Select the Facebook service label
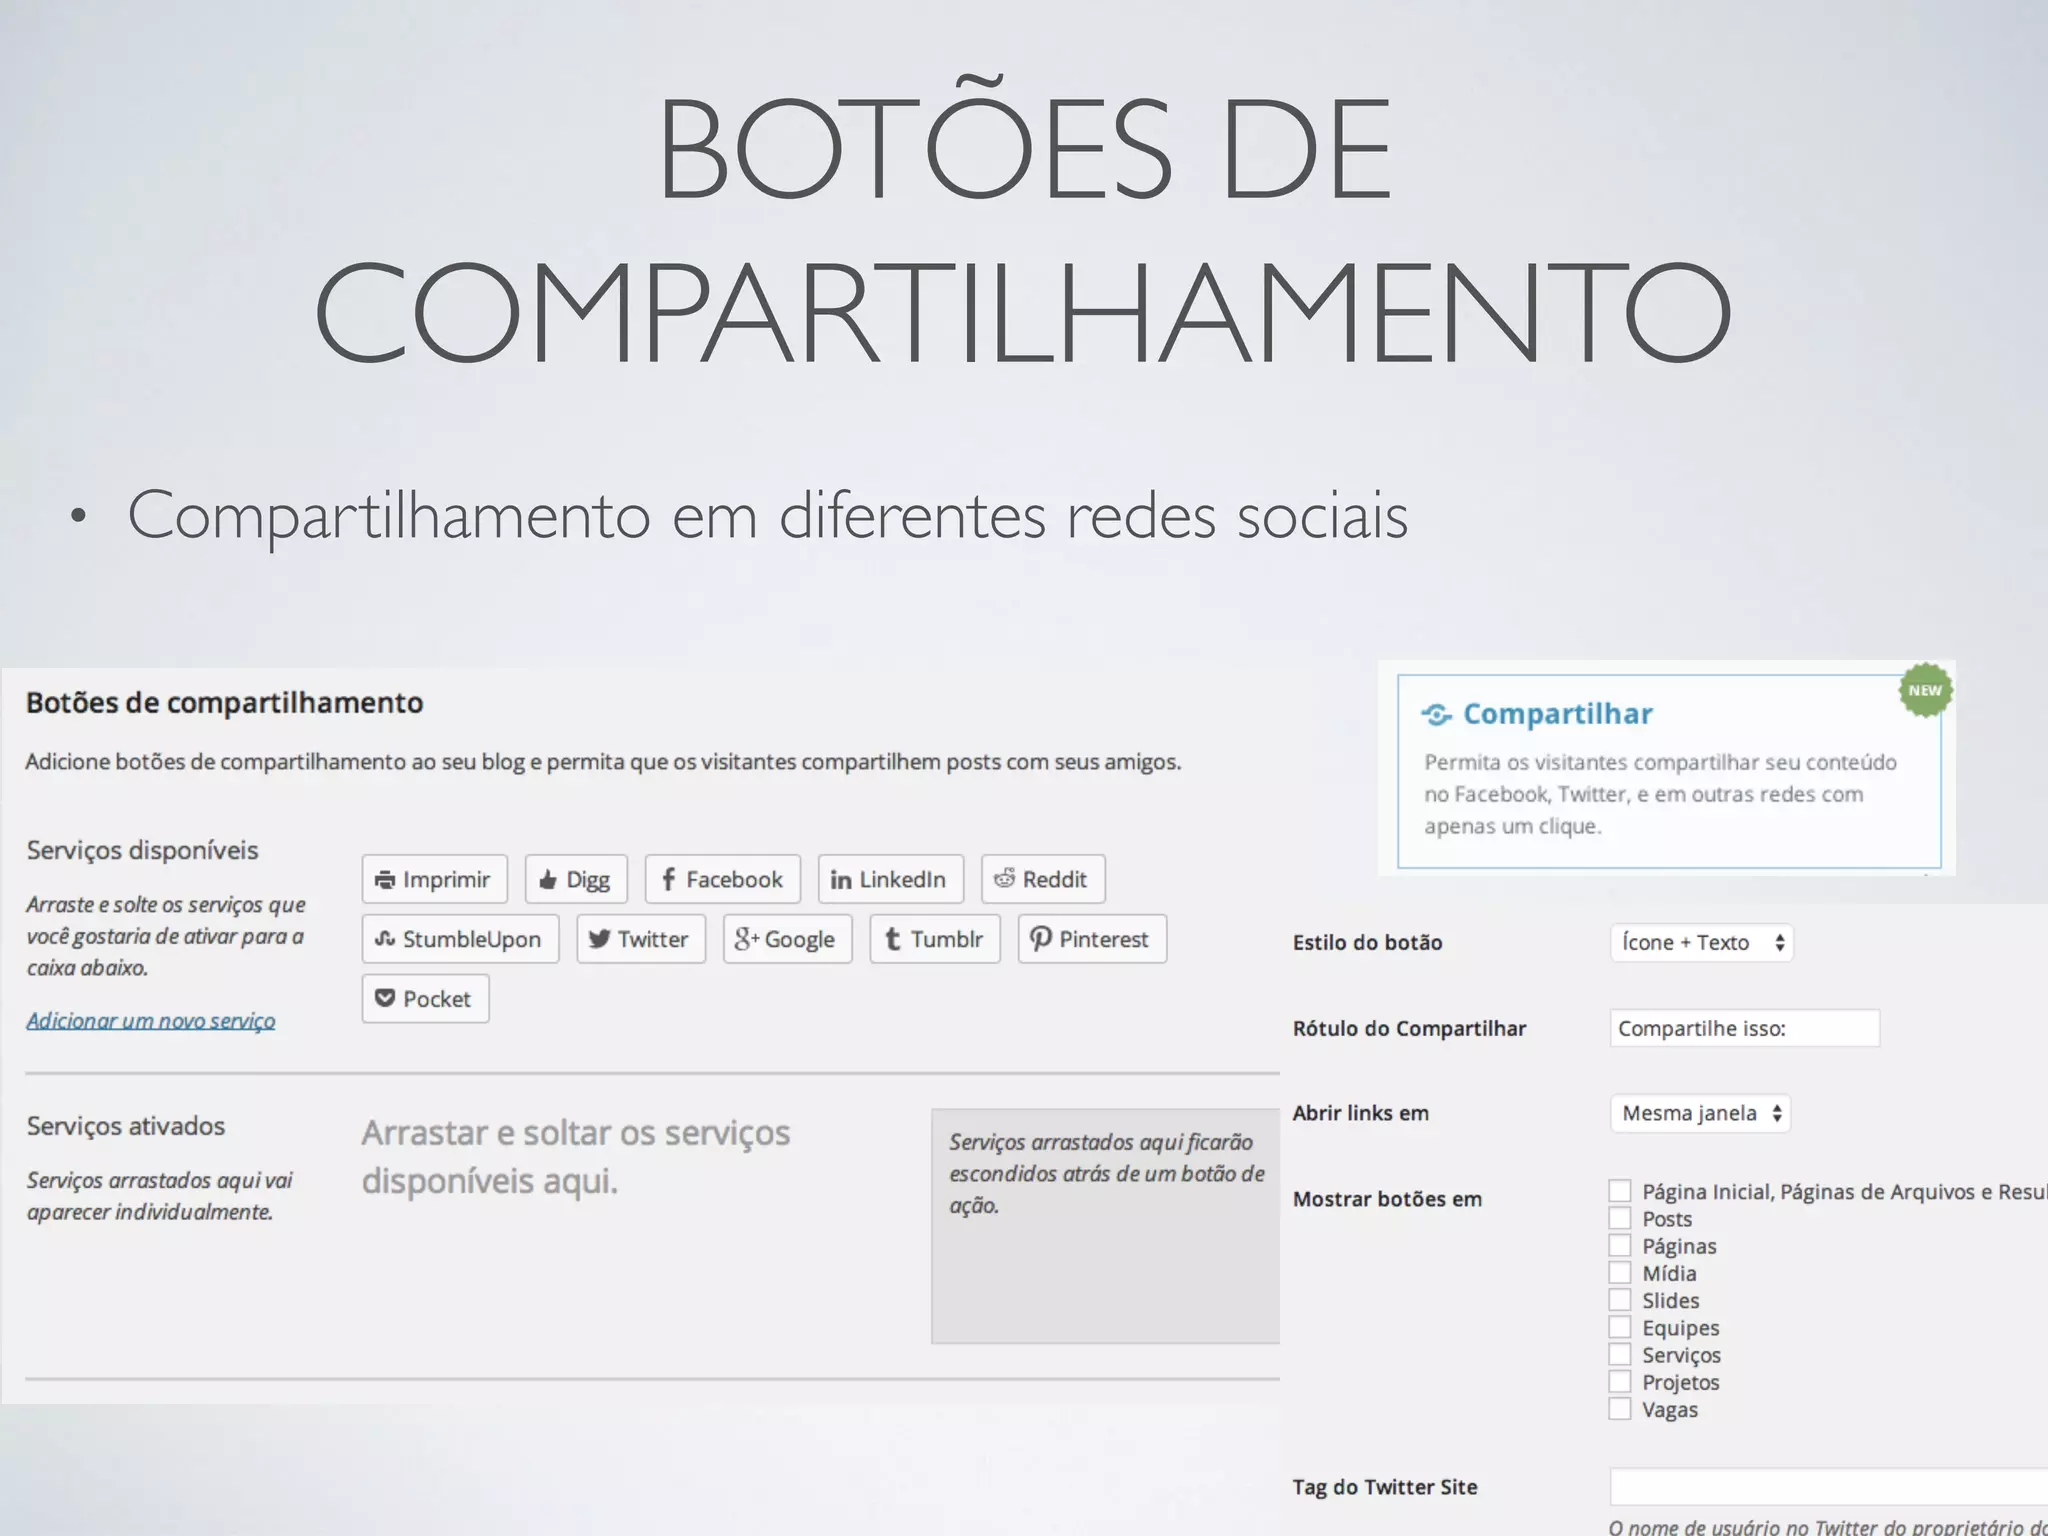 [x=734, y=880]
